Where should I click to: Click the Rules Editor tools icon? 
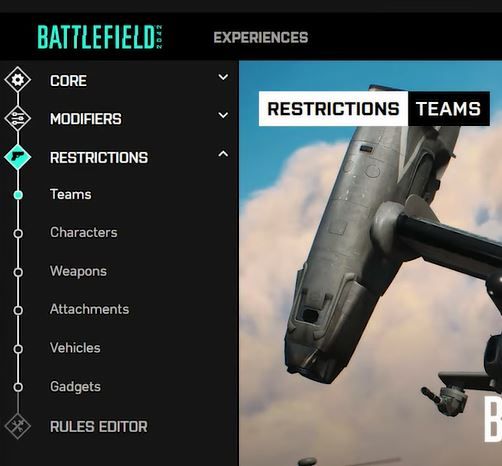click(18, 426)
